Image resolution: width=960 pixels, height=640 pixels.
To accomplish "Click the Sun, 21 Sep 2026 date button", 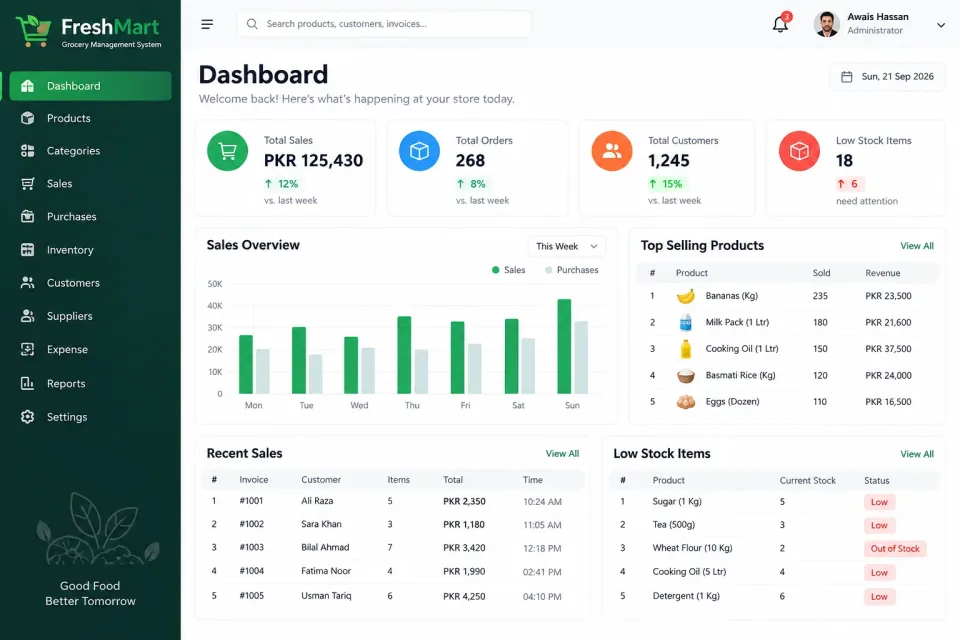I will (888, 77).
